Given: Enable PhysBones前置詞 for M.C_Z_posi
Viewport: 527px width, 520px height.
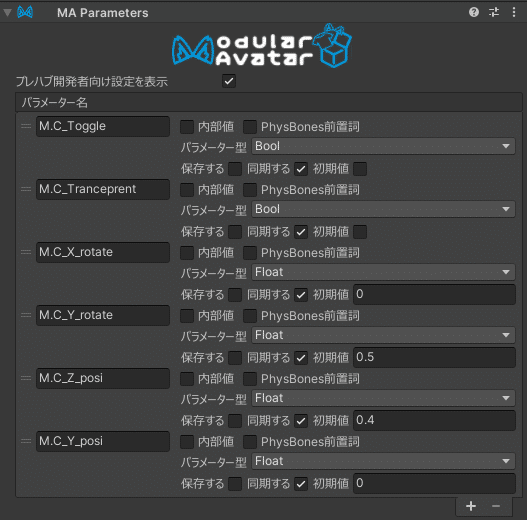Looking at the screenshot, I should (x=250, y=379).
